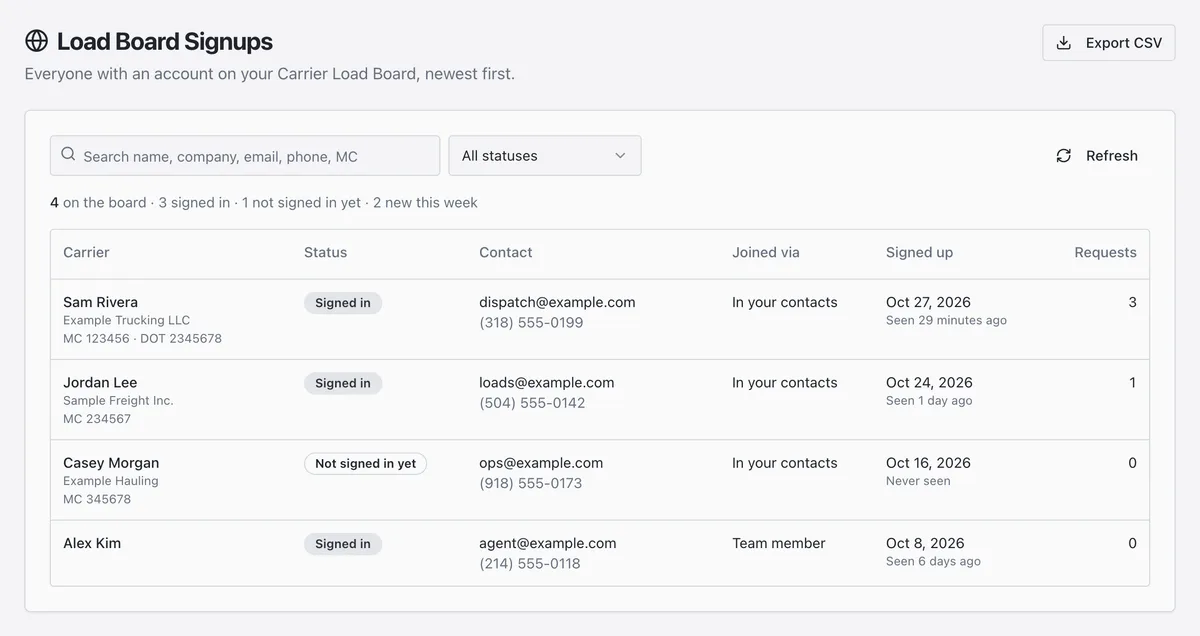
Task: Click the Joined via column header
Action: 766,253
